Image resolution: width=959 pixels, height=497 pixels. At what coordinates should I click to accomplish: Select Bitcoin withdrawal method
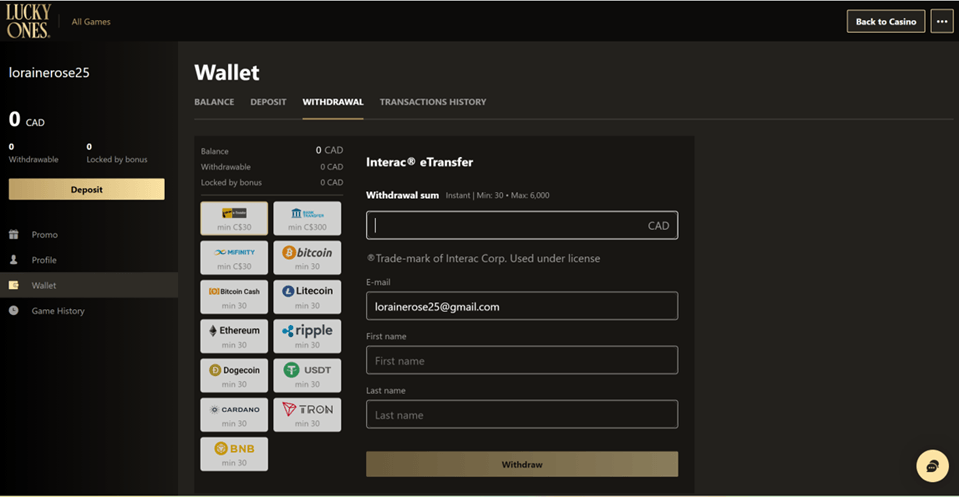[307, 257]
